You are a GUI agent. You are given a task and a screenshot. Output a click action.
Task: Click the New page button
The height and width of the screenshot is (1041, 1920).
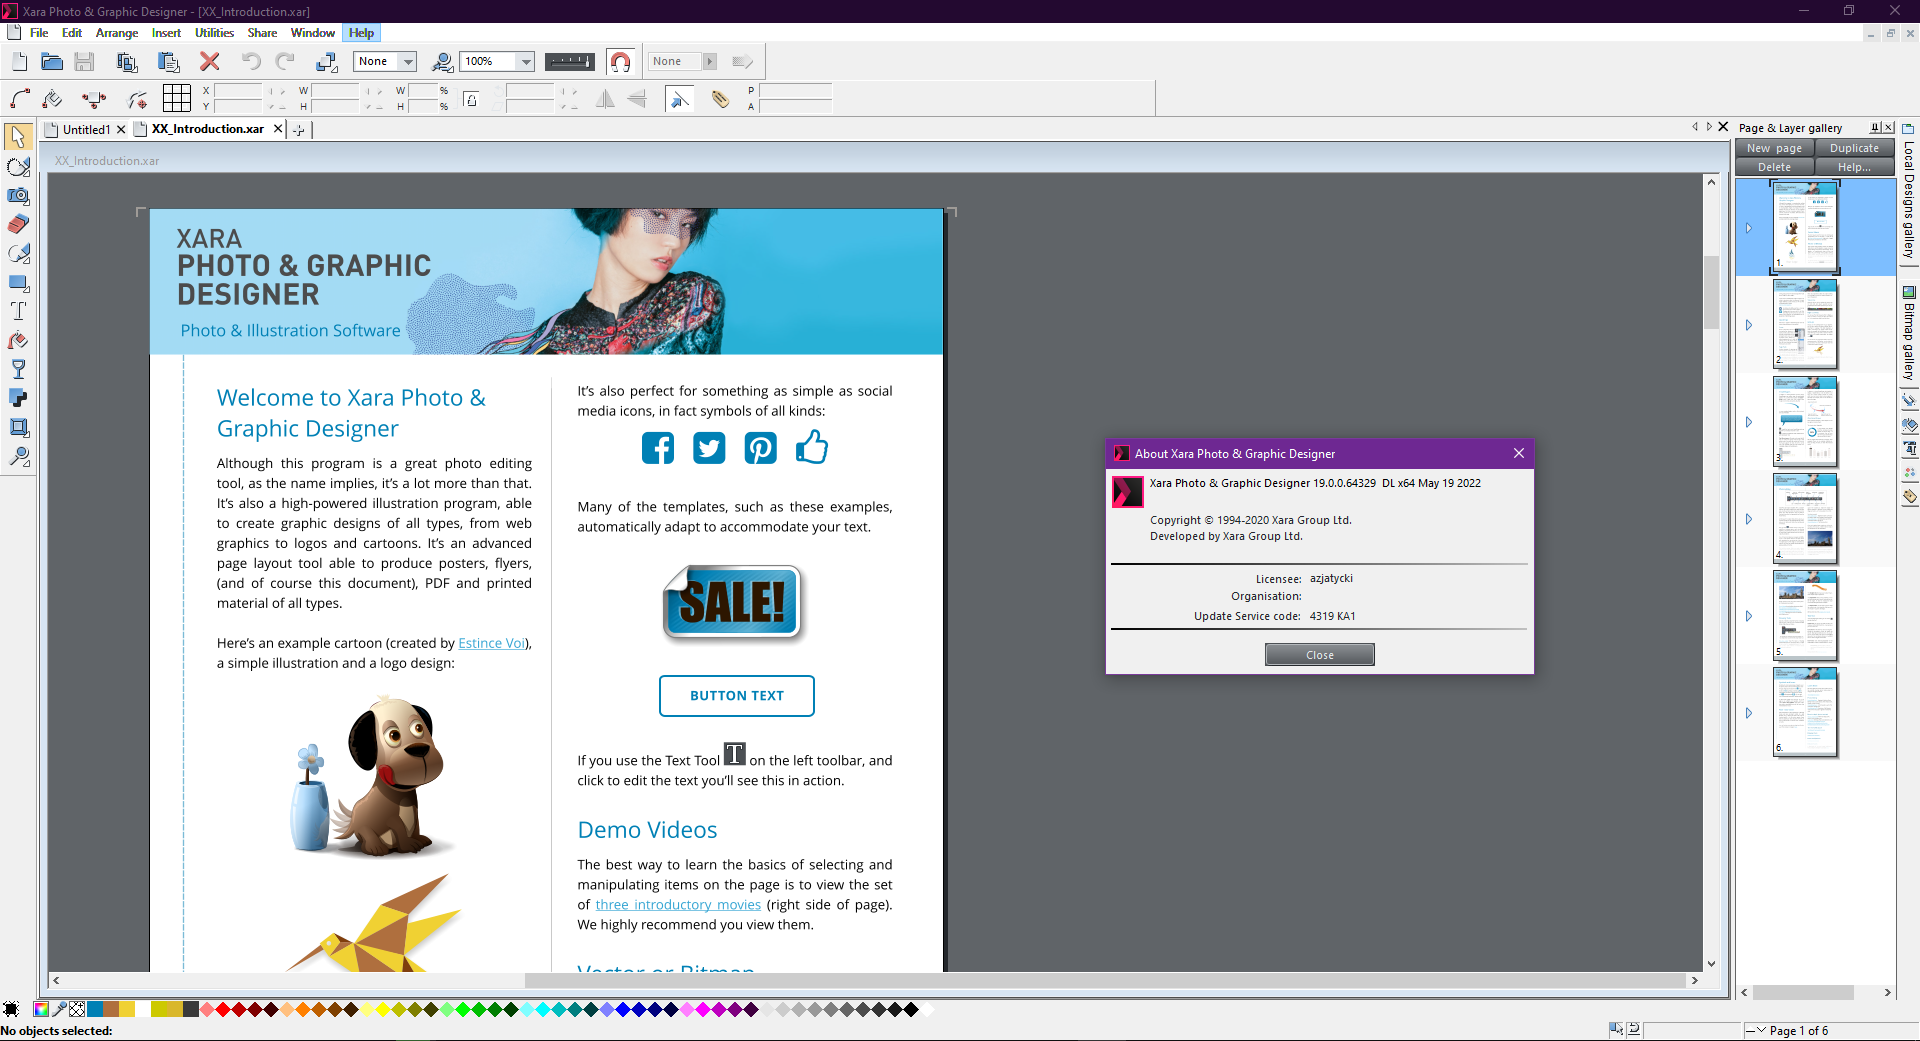point(1775,148)
